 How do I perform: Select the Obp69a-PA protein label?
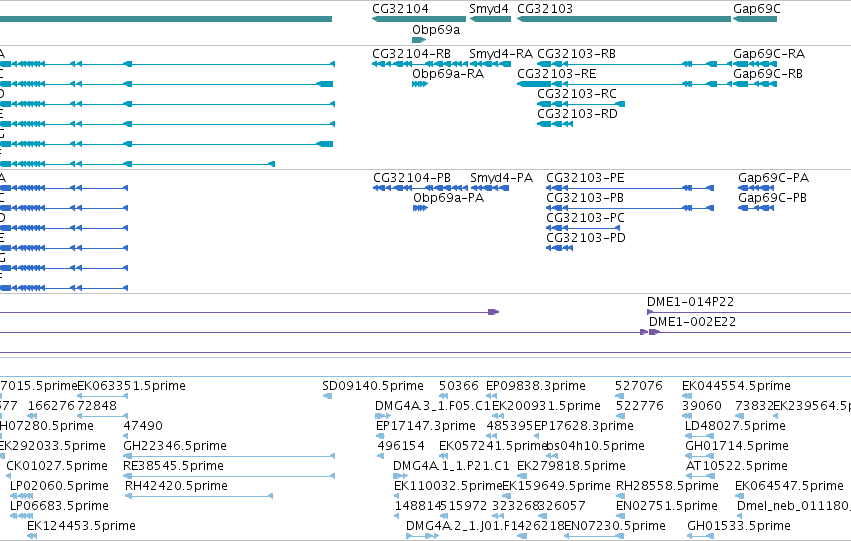pos(448,198)
